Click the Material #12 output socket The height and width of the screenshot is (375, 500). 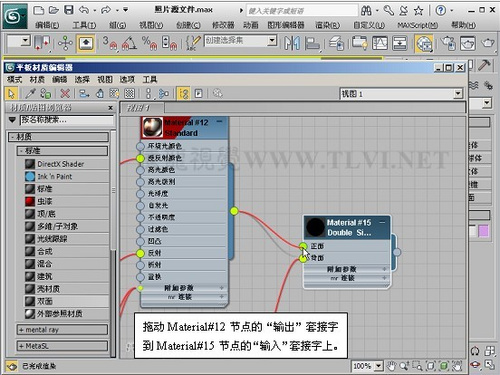[x=234, y=211]
